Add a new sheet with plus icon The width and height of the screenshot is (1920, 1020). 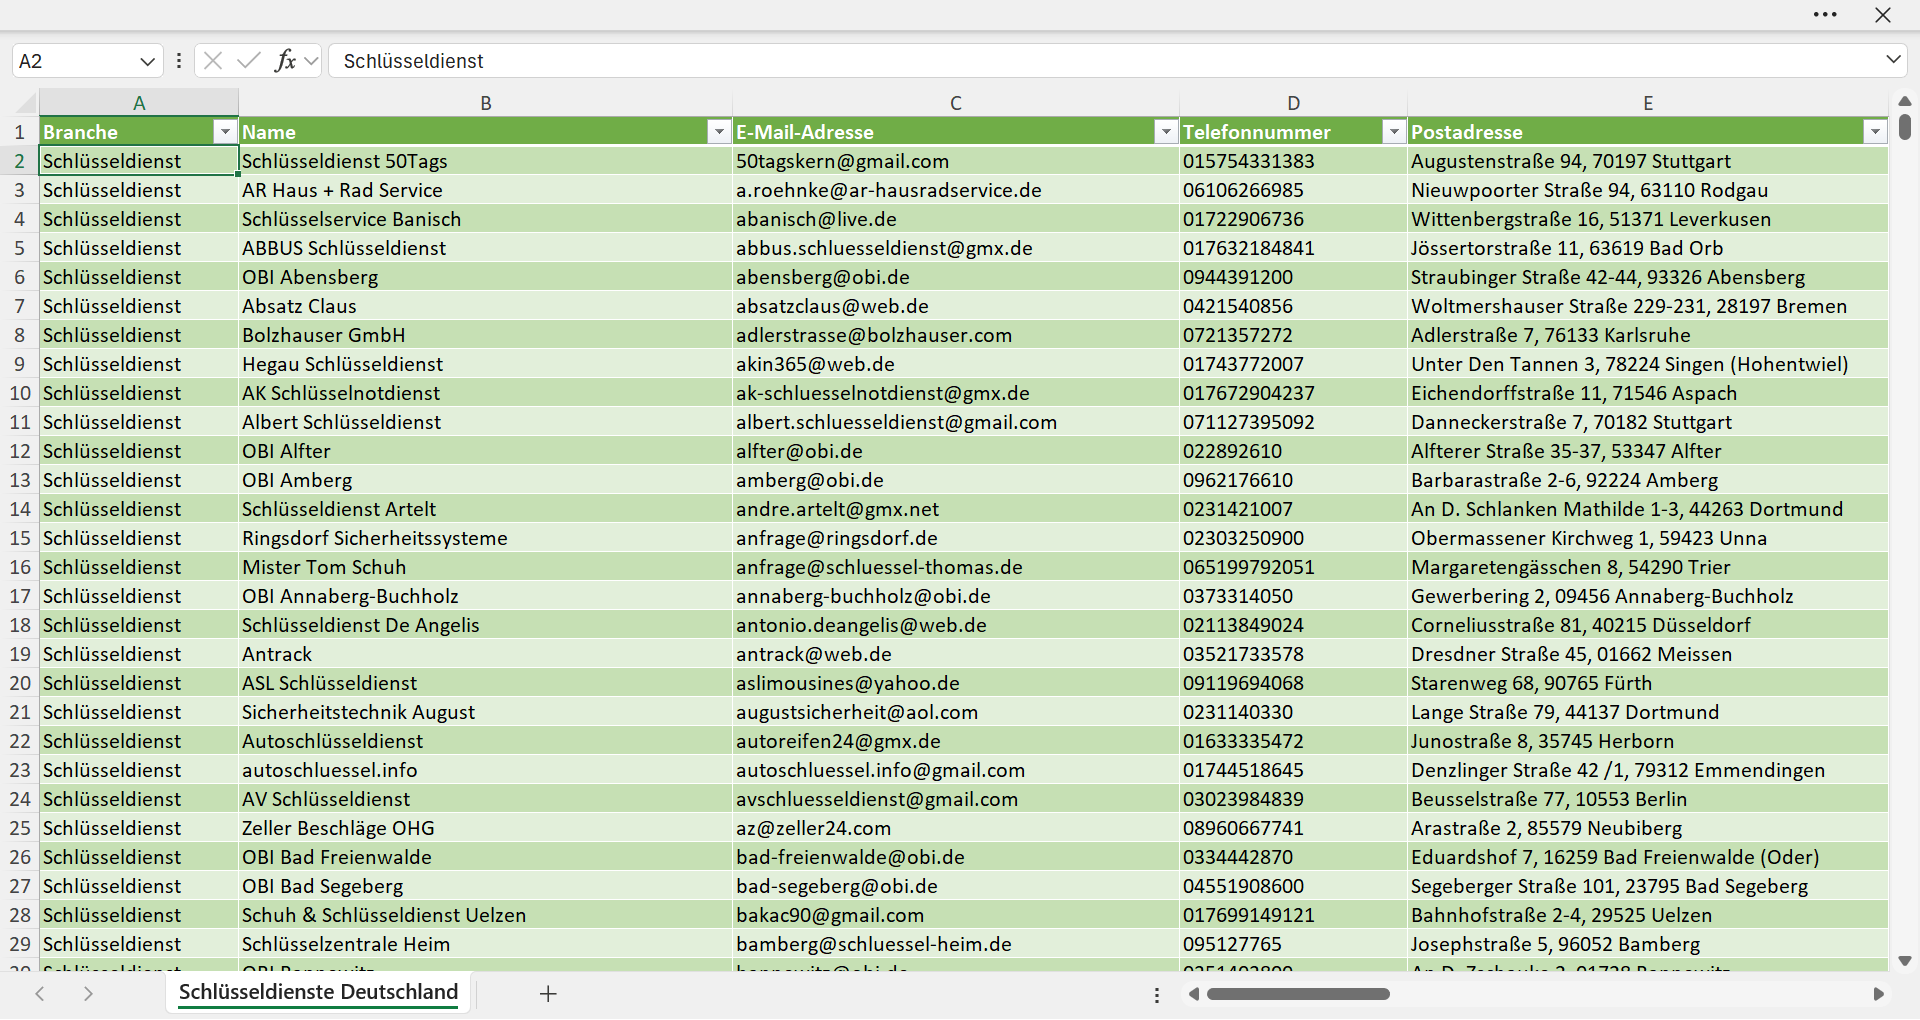pos(548,994)
